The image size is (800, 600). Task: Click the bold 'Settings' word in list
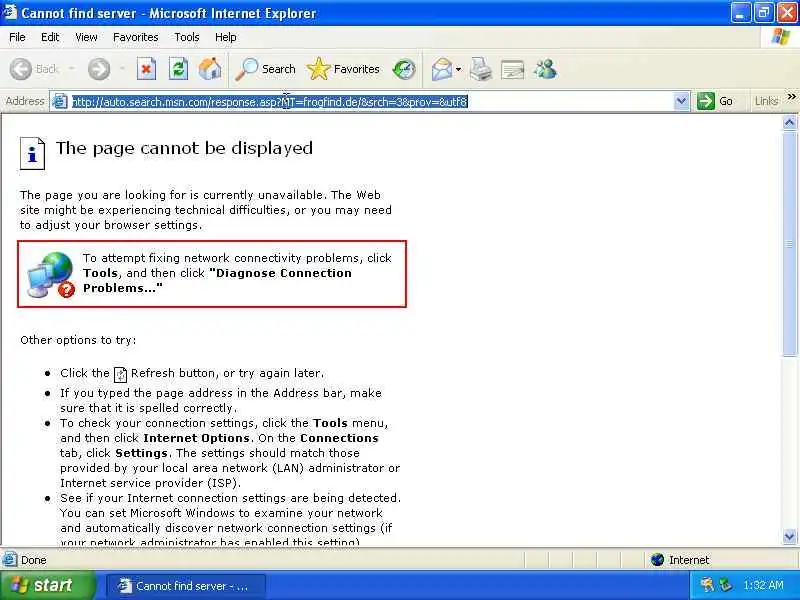141,453
